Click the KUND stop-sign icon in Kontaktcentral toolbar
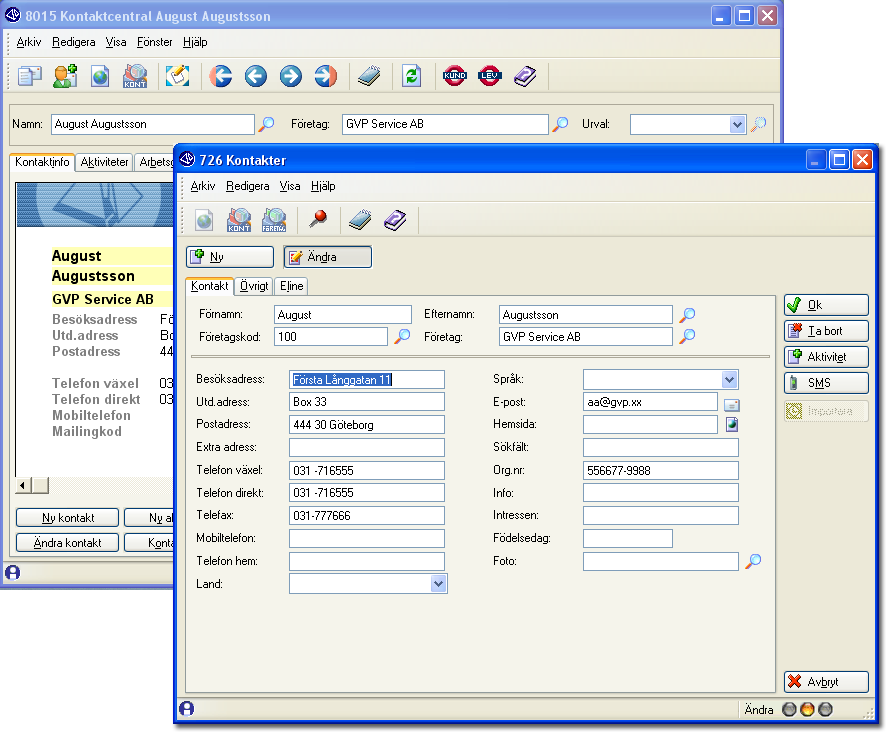 click(x=455, y=76)
